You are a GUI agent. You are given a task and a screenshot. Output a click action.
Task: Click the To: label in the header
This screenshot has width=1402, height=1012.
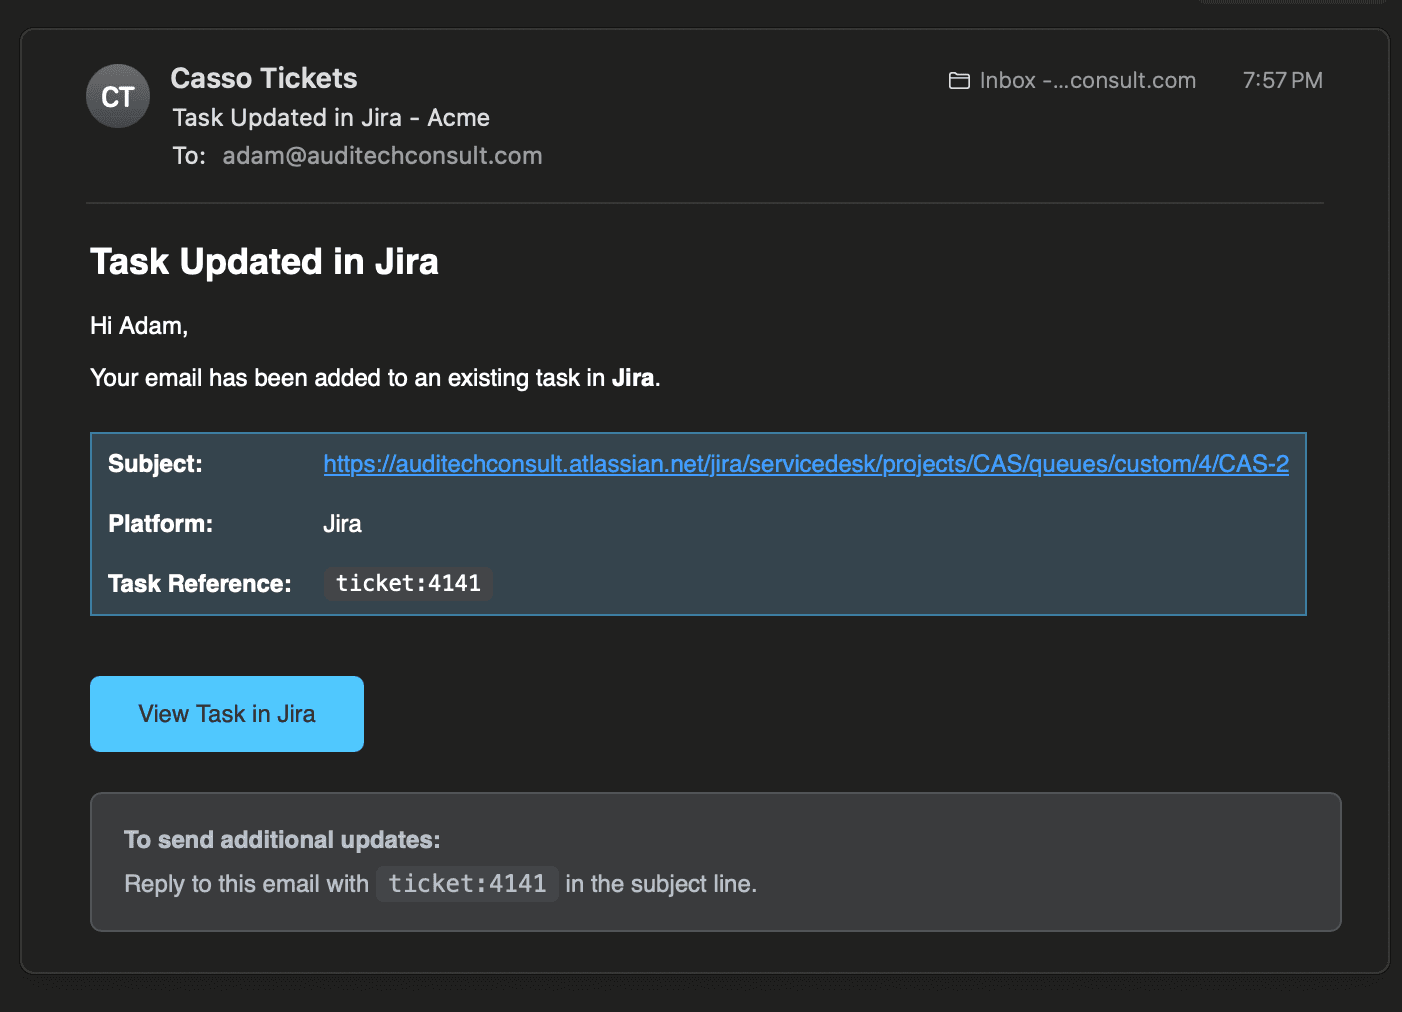190,155
